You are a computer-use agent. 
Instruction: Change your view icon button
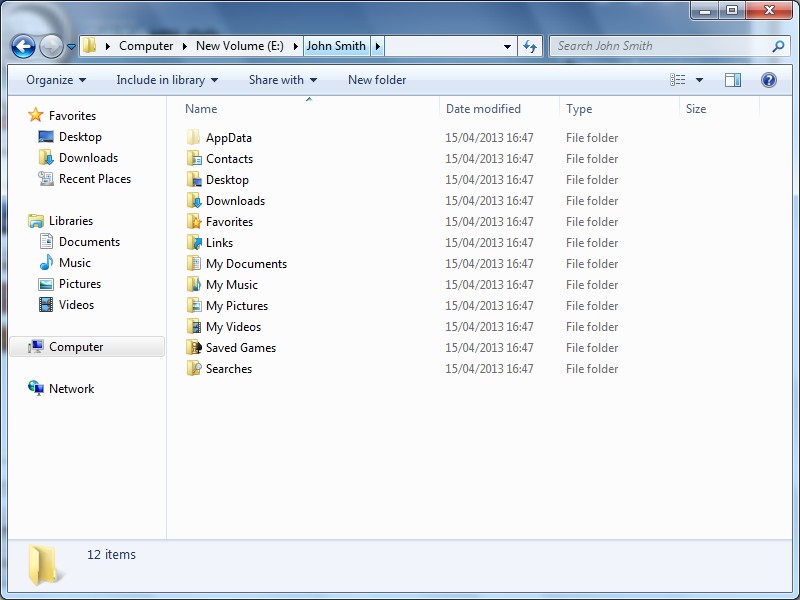click(678, 80)
